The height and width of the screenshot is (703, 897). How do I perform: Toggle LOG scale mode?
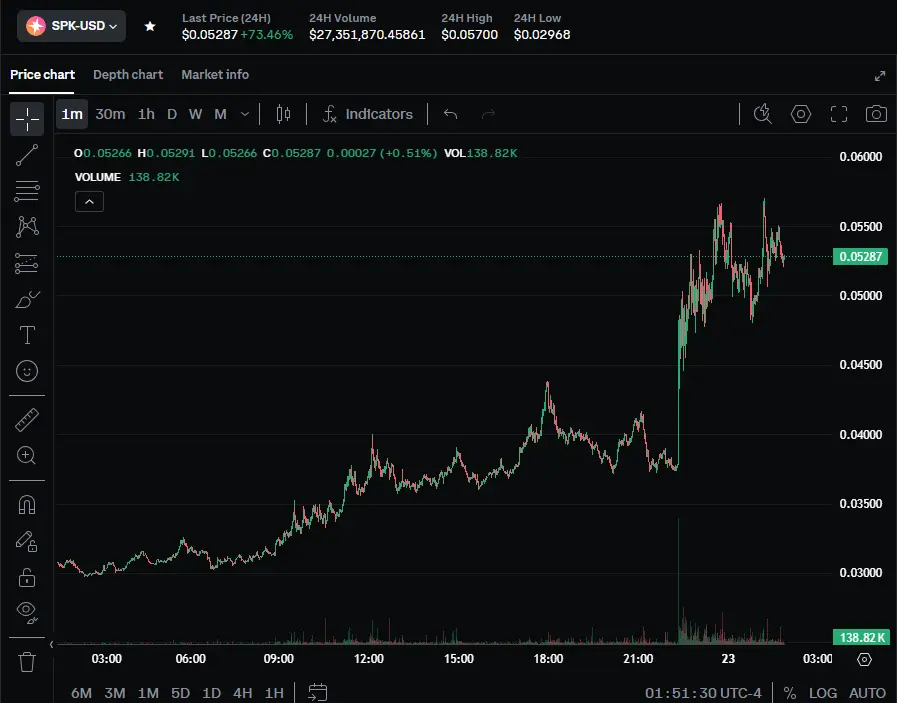click(x=823, y=693)
